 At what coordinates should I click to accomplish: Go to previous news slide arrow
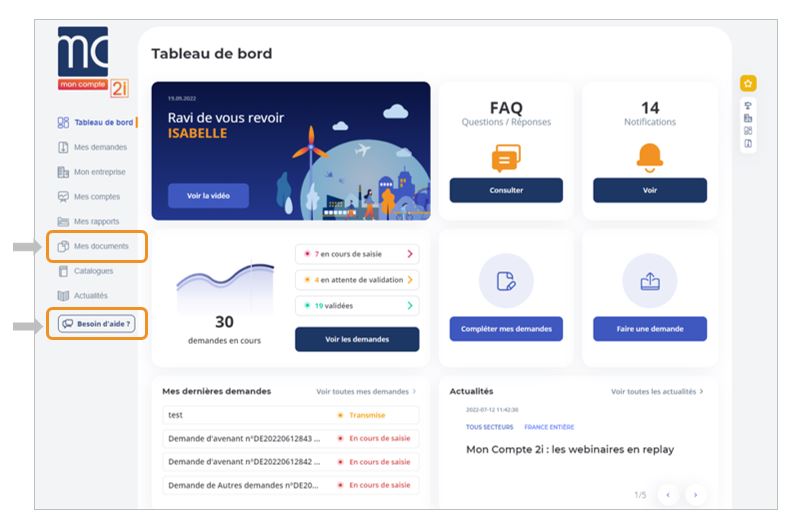pyautogui.click(x=669, y=494)
